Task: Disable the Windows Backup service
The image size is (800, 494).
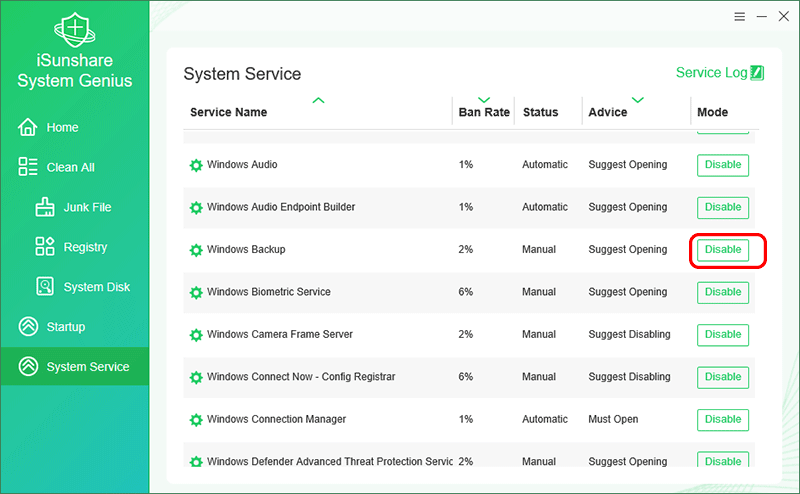Action: [722, 250]
